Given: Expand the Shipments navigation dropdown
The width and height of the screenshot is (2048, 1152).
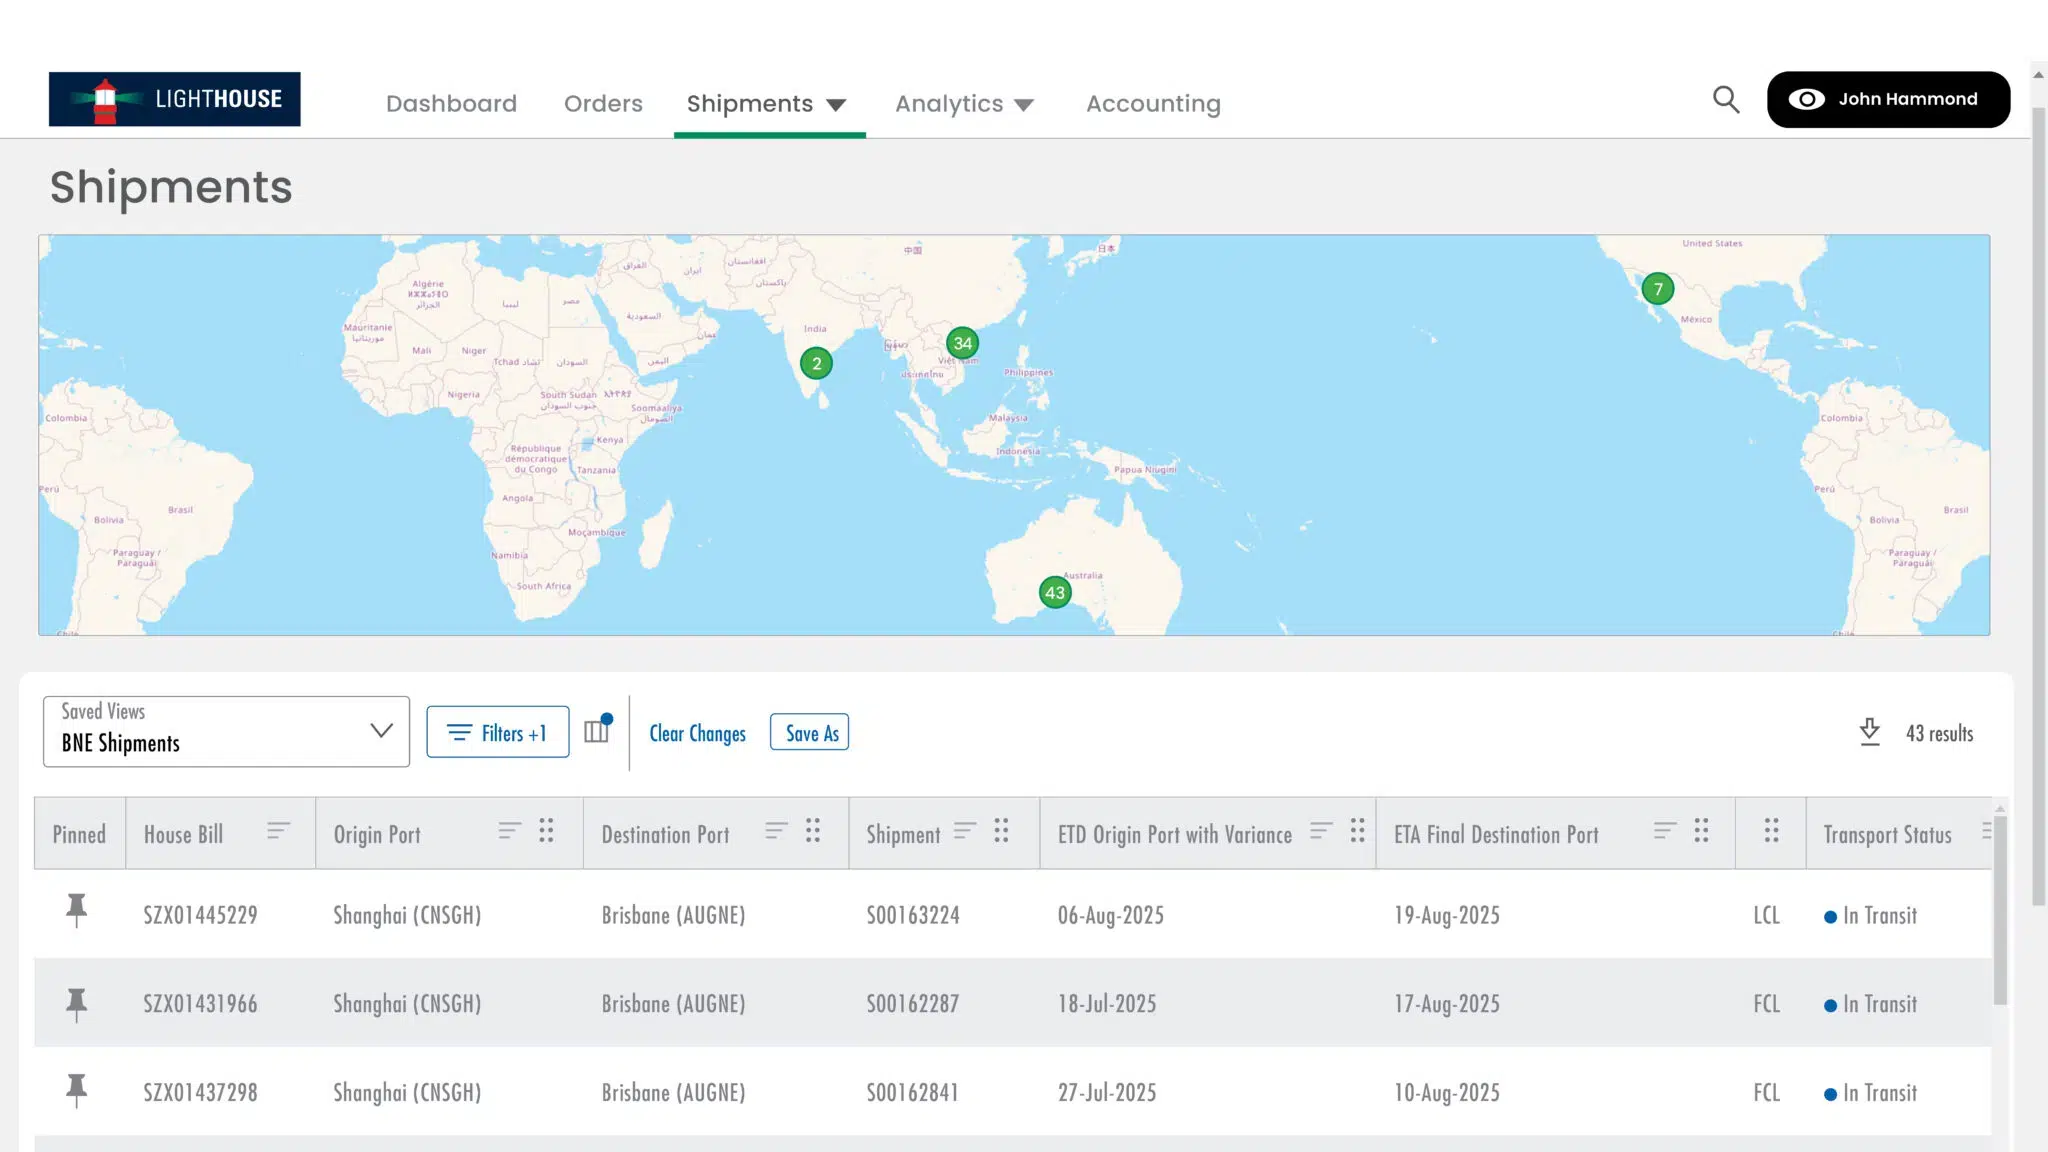Looking at the screenshot, I should click(837, 103).
